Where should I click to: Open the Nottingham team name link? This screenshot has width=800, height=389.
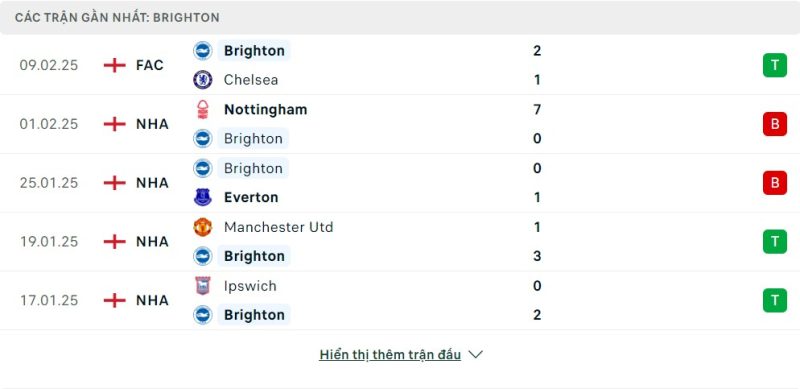coord(265,109)
